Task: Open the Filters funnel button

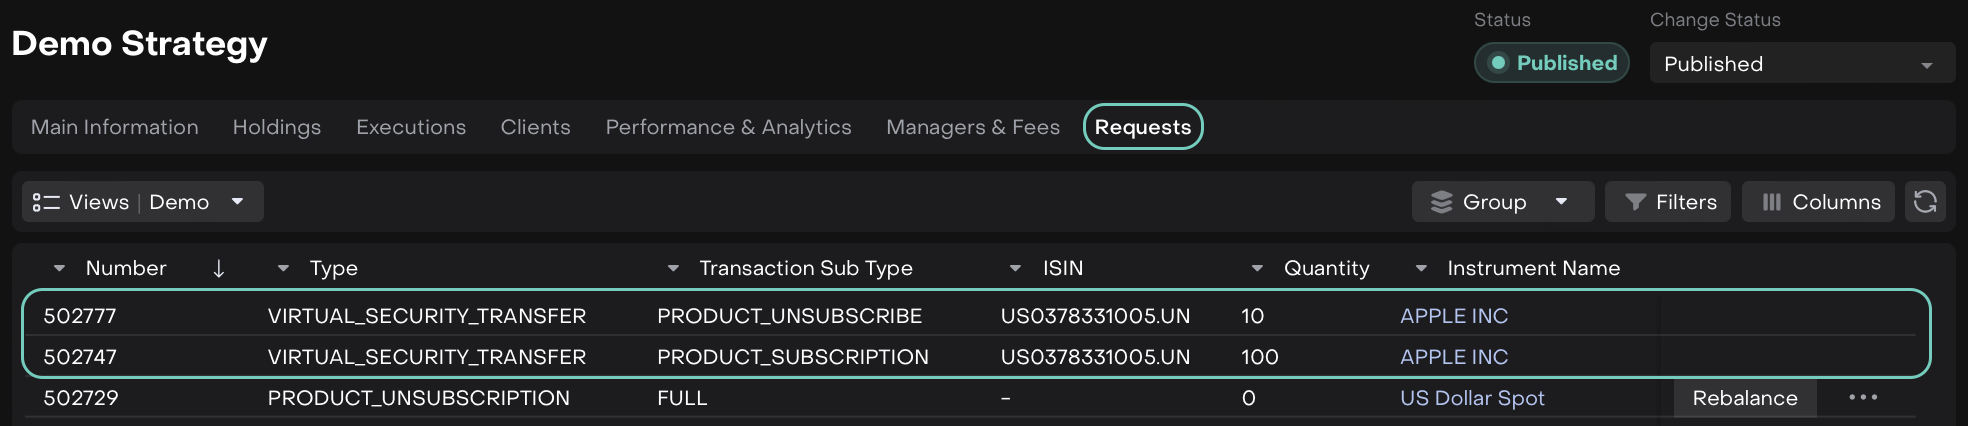Action: click(1667, 202)
